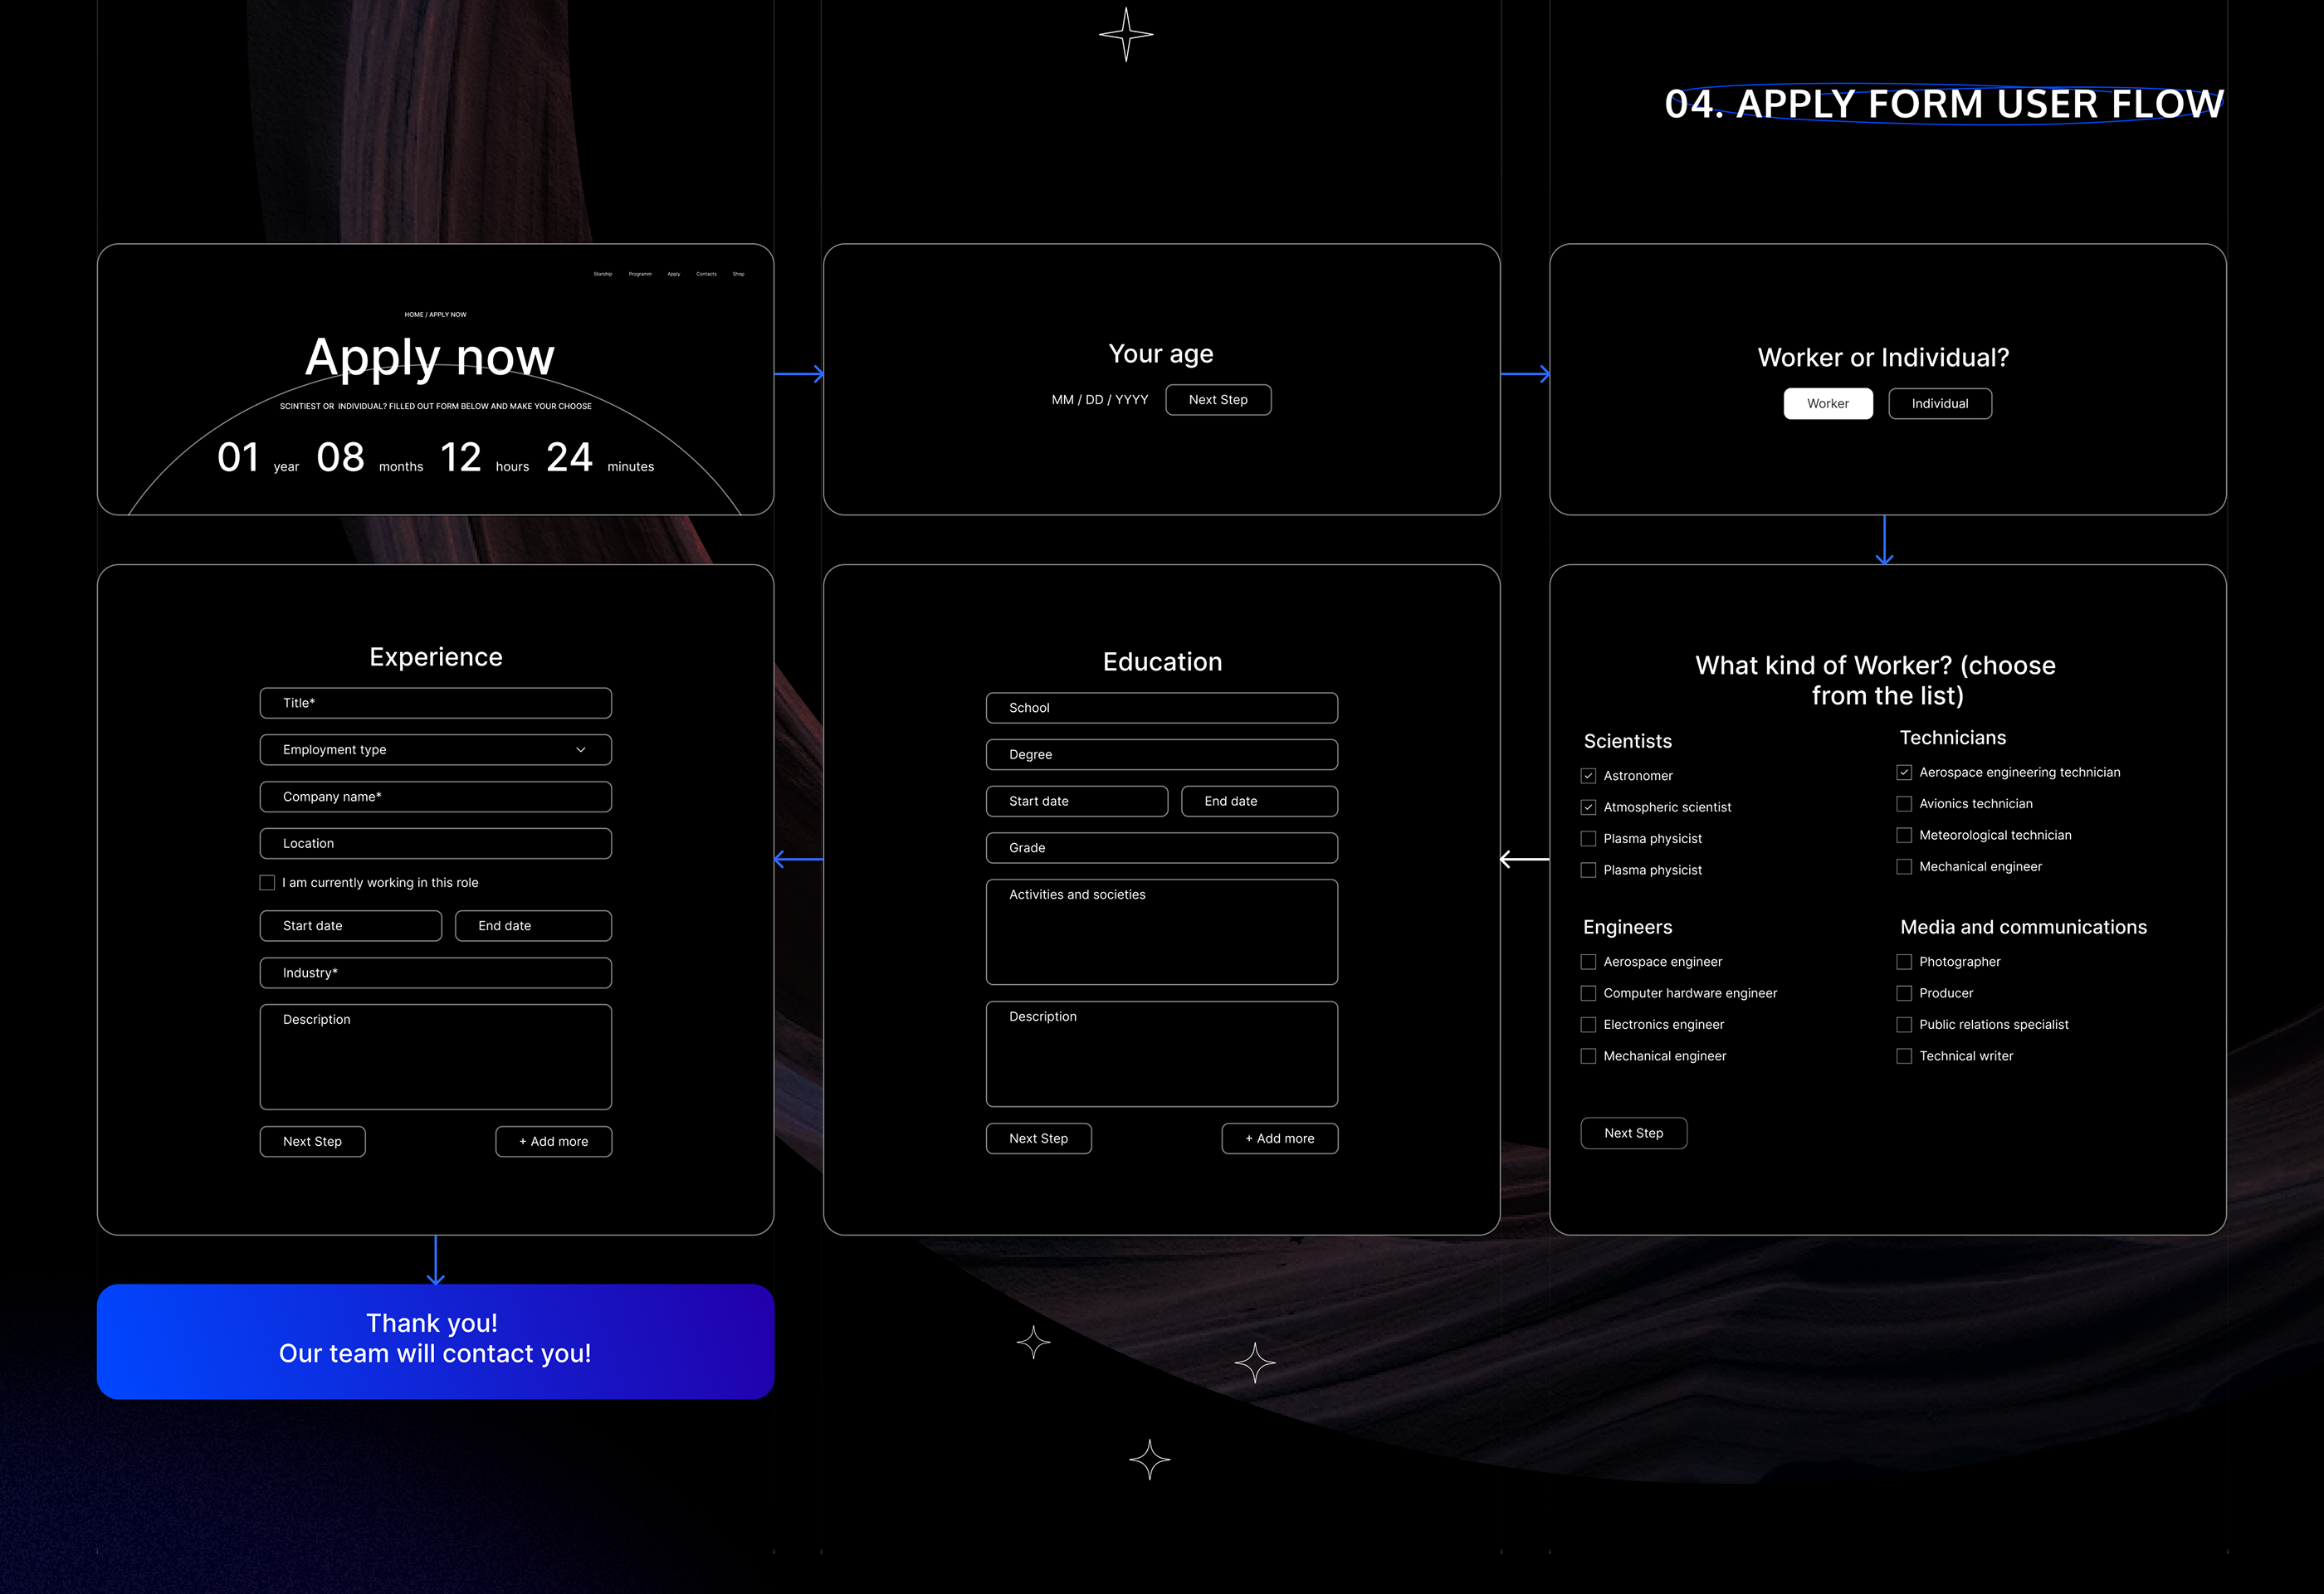Enable 'I am currently working in this role'
This screenshot has height=1594, width=2324.
coord(267,883)
